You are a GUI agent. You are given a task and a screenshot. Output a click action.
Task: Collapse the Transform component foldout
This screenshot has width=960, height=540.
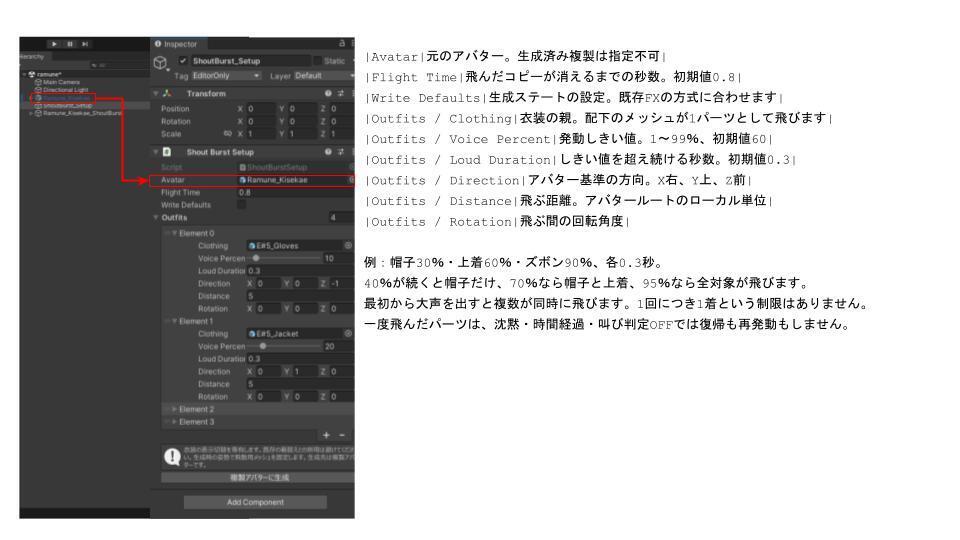point(156,94)
